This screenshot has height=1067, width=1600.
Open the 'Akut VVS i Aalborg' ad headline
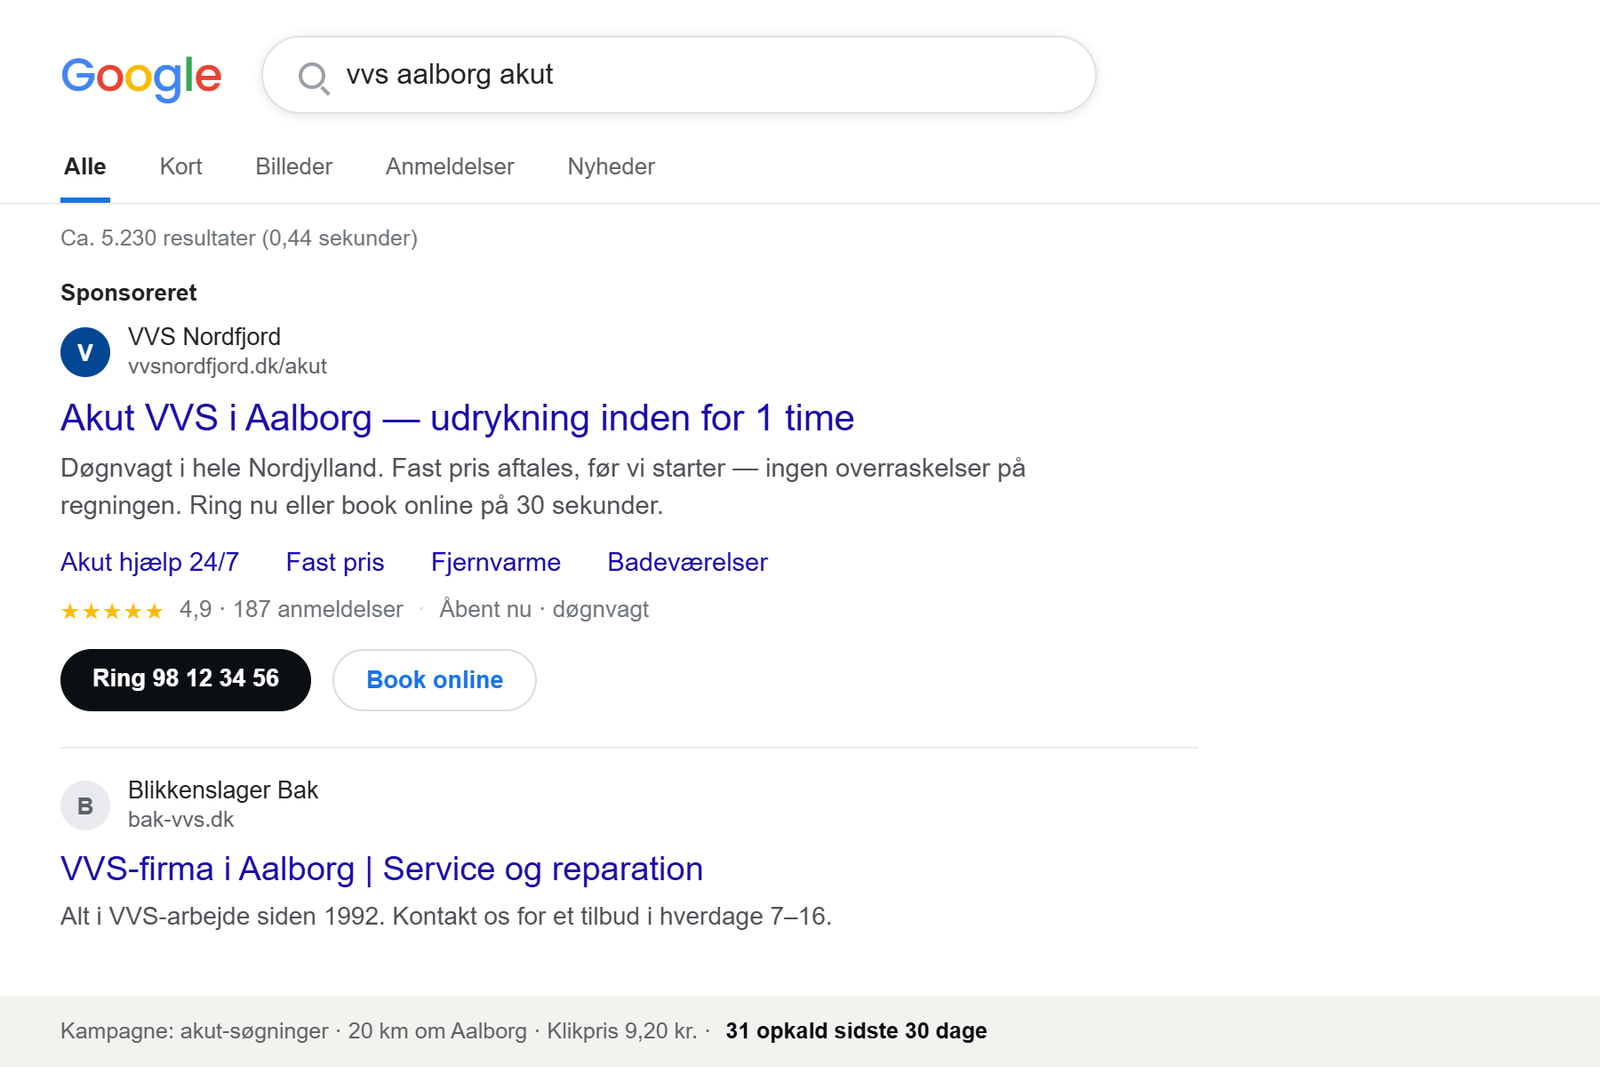coord(457,418)
